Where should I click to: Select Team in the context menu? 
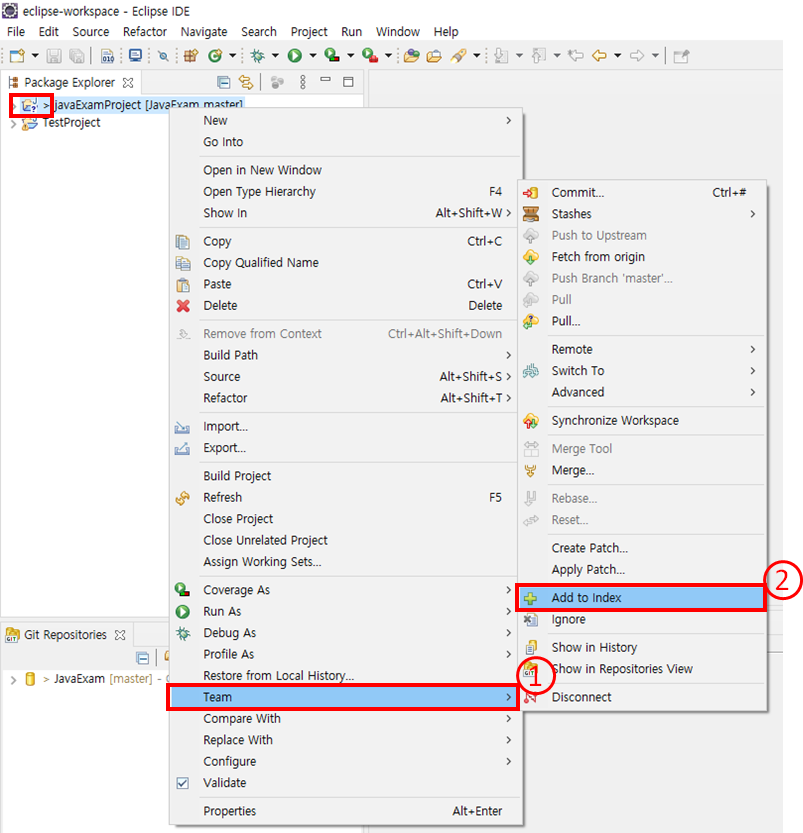(343, 697)
